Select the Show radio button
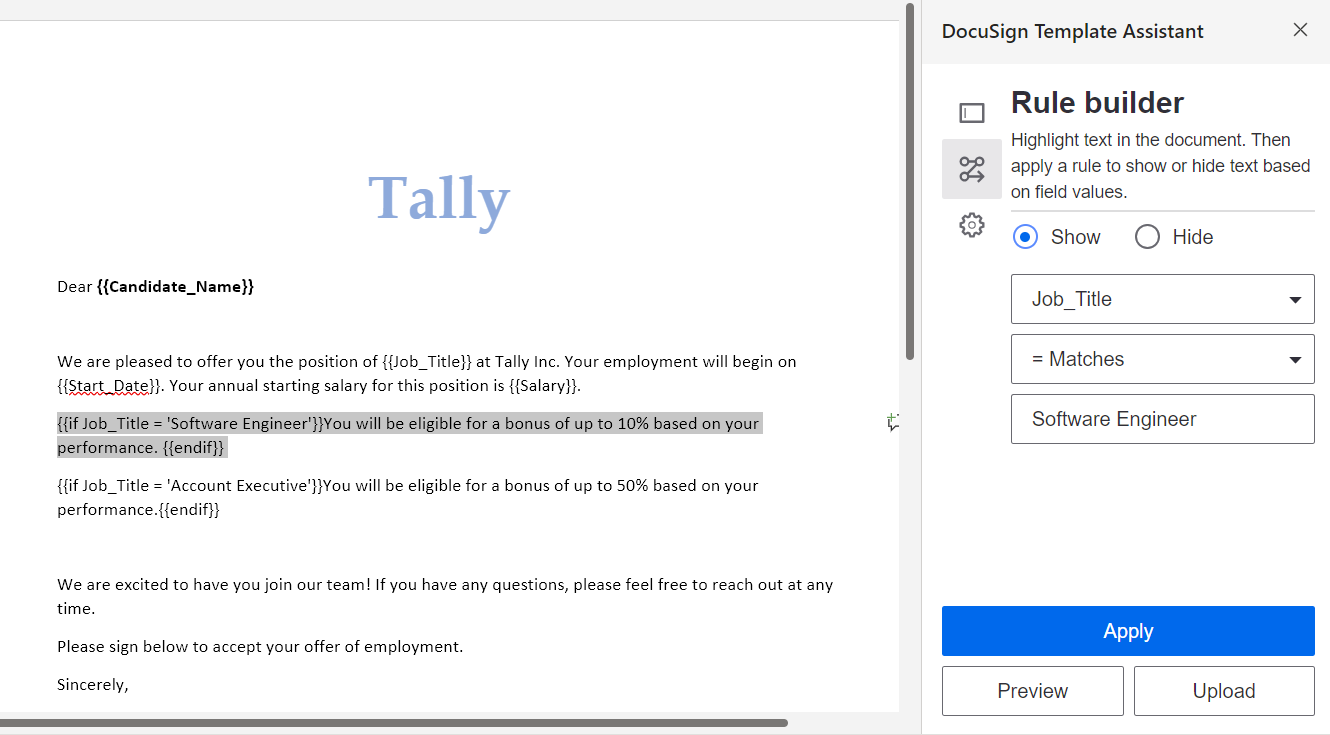The width and height of the screenshot is (1330, 735). pyautogui.click(x=1025, y=236)
